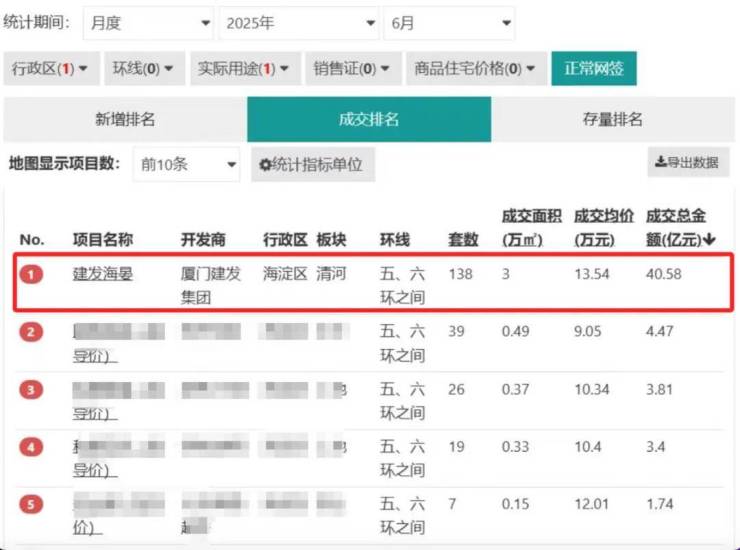Switch to the 新增排名 tab

125,119
